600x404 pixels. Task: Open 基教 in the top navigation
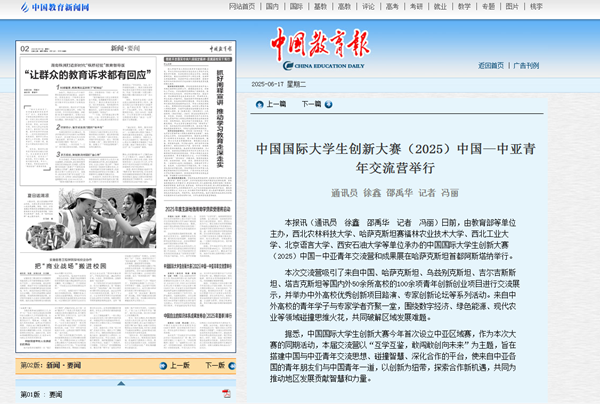320,7
